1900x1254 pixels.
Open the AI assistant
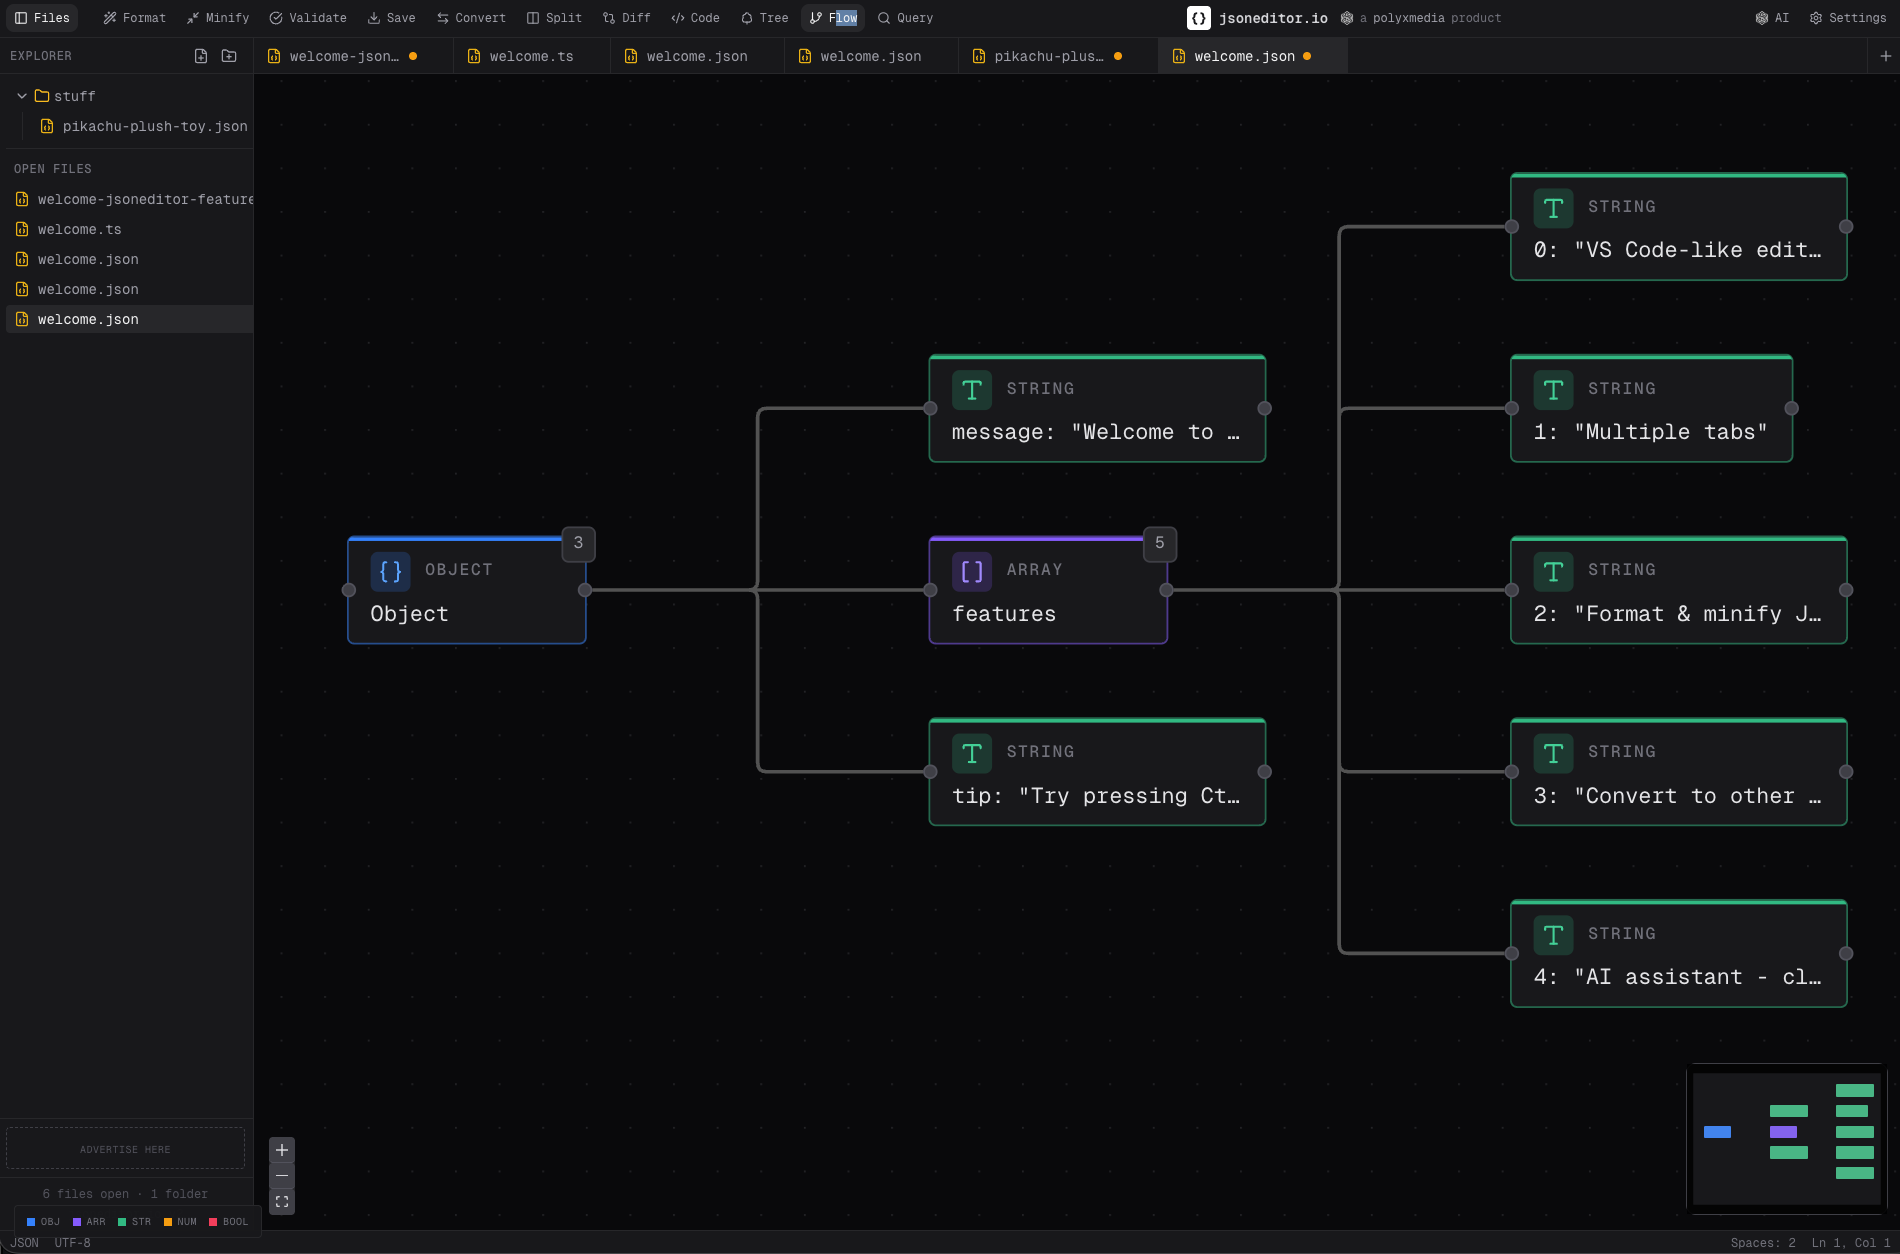1771,17
